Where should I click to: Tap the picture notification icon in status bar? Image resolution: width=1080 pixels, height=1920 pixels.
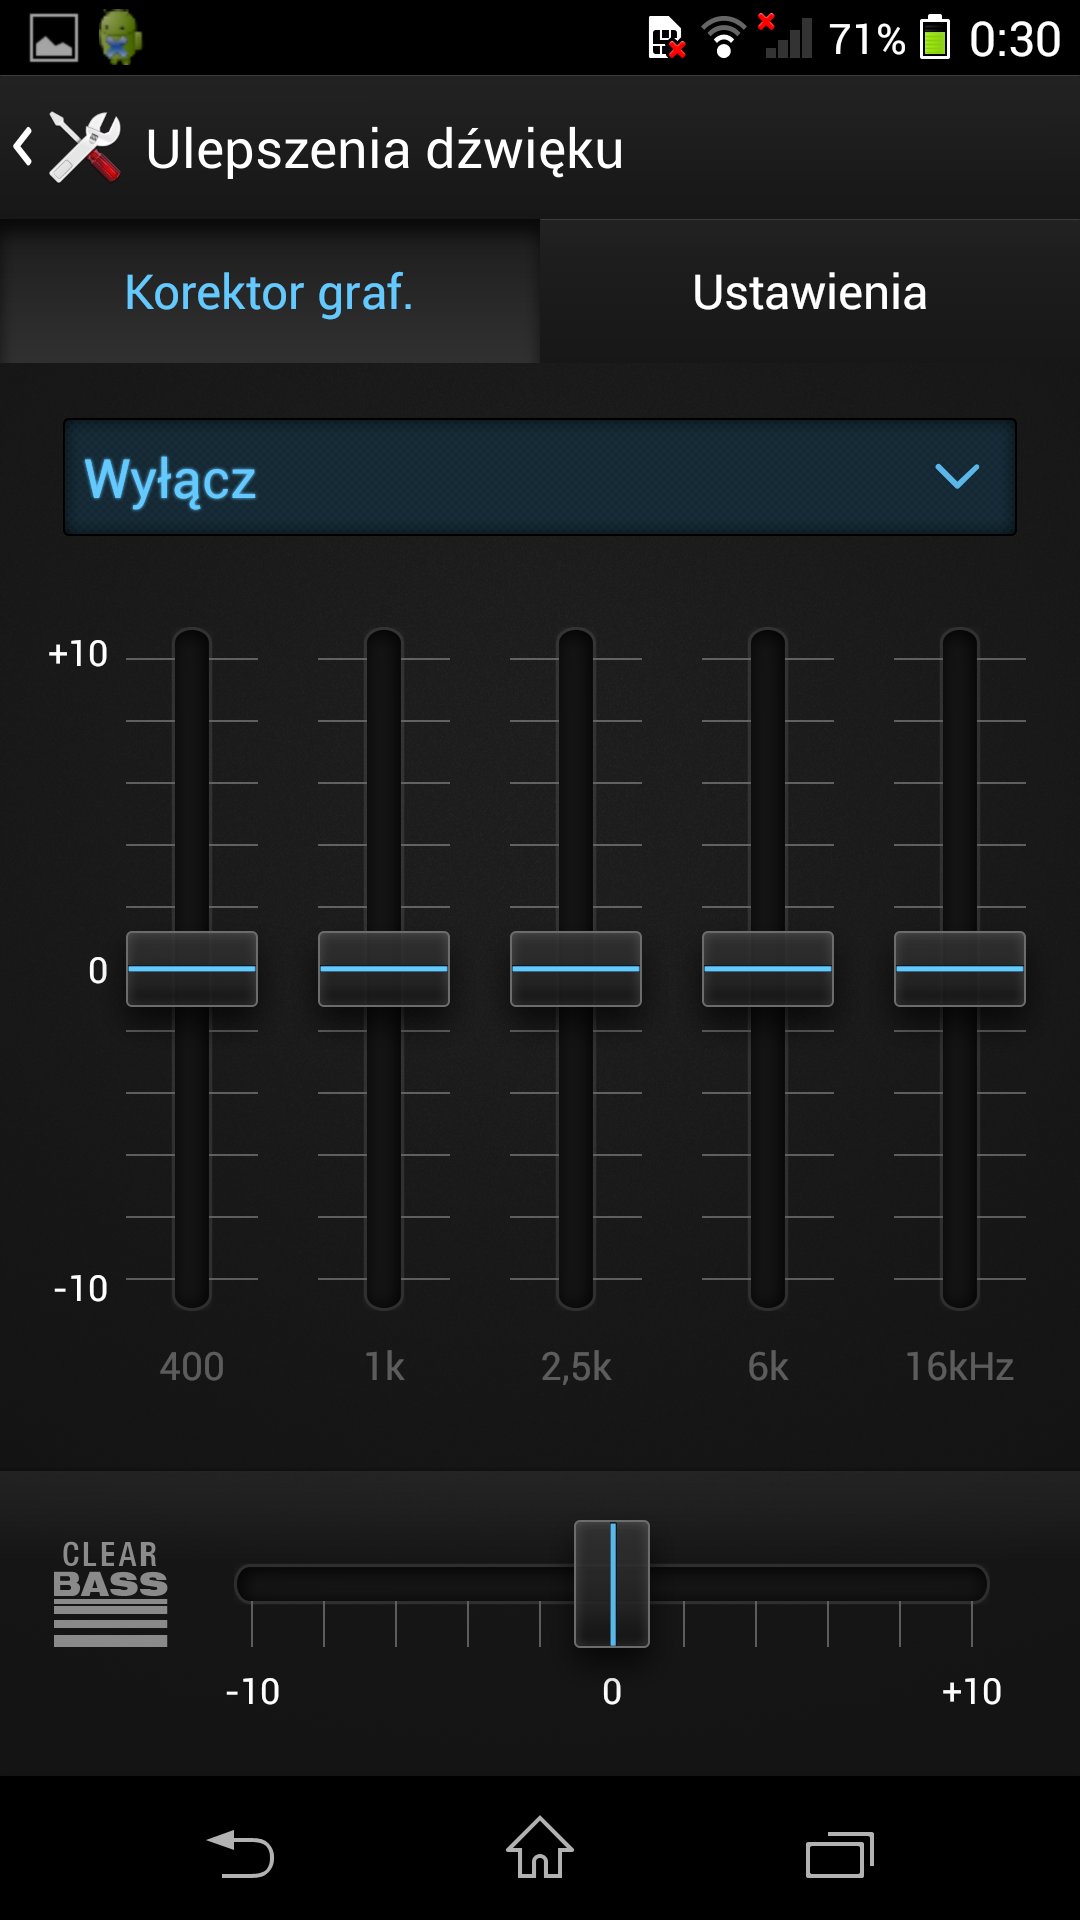click(x=54, y=38)
